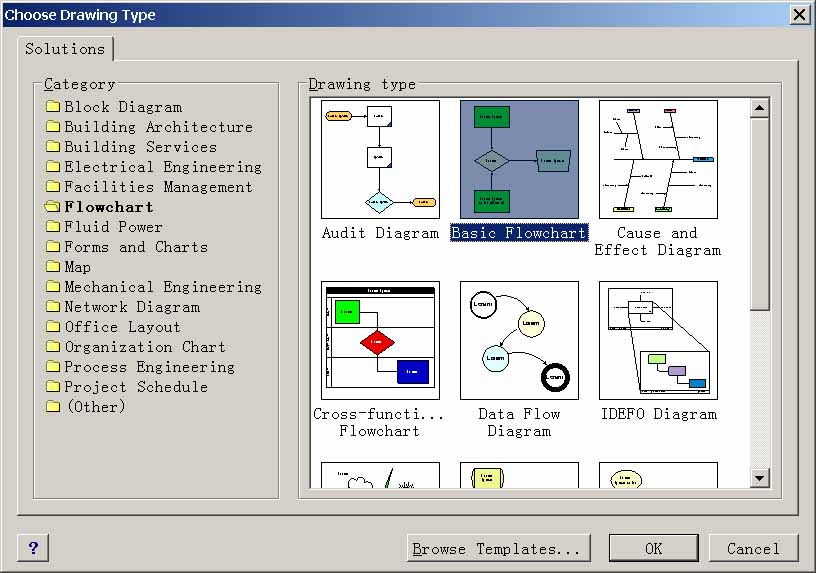Choose the Basic Flowchart drawing type

[519, 160]
